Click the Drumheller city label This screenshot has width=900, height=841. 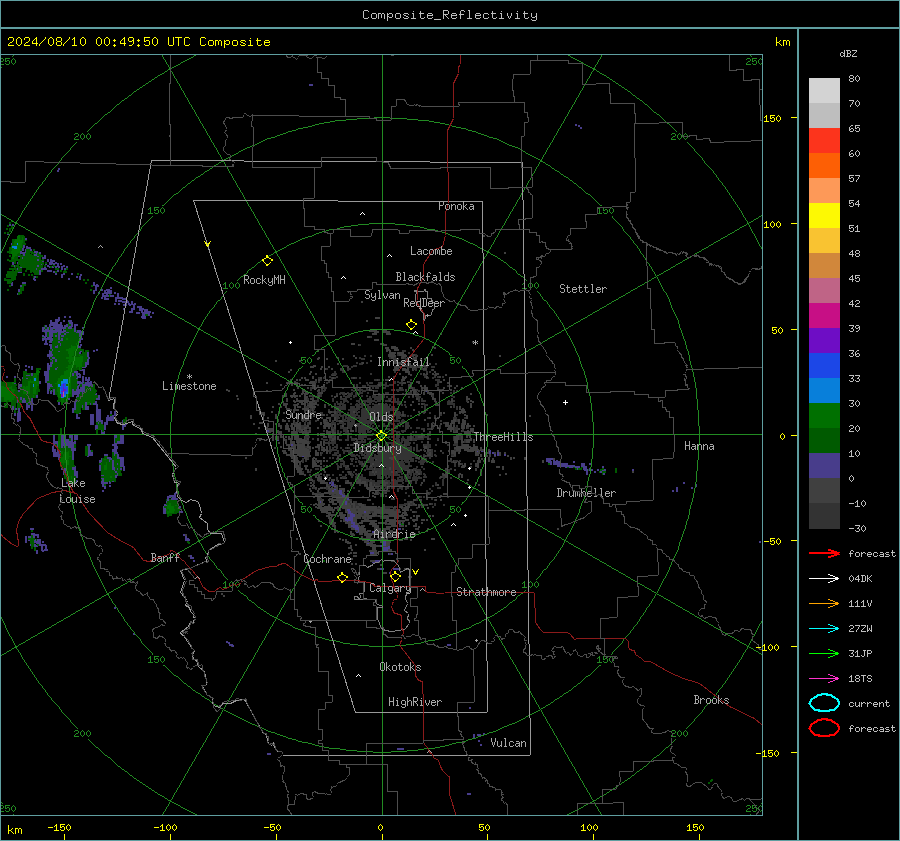586,493
